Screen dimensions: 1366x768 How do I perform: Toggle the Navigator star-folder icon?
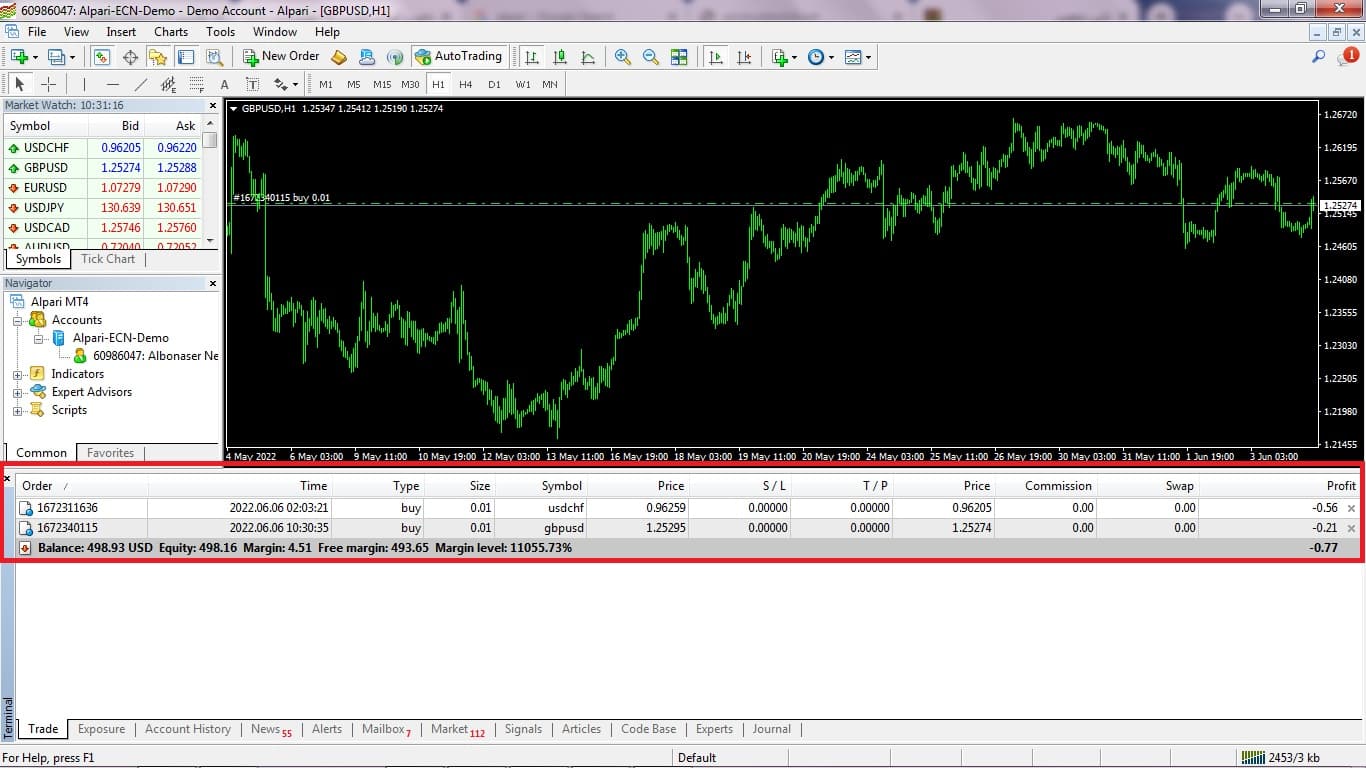coord(158,57)
